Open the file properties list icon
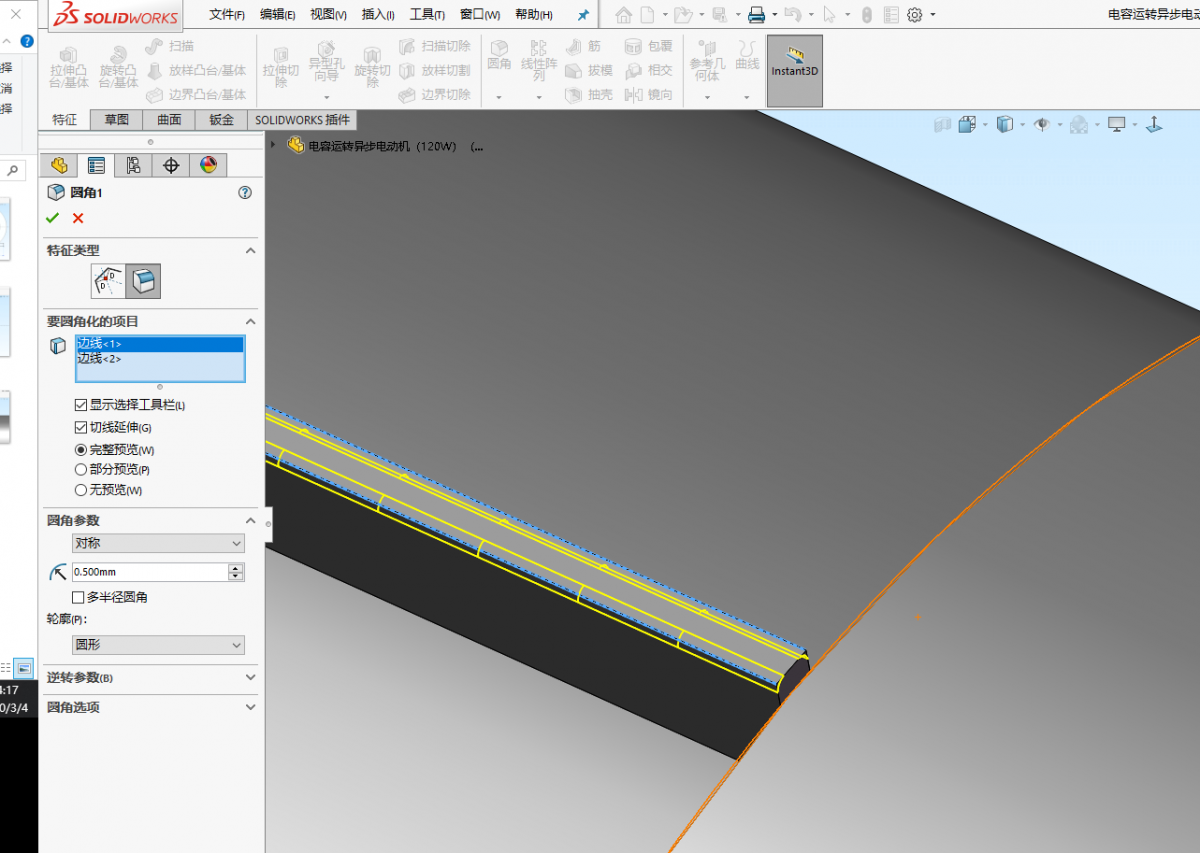 (890, 14)
